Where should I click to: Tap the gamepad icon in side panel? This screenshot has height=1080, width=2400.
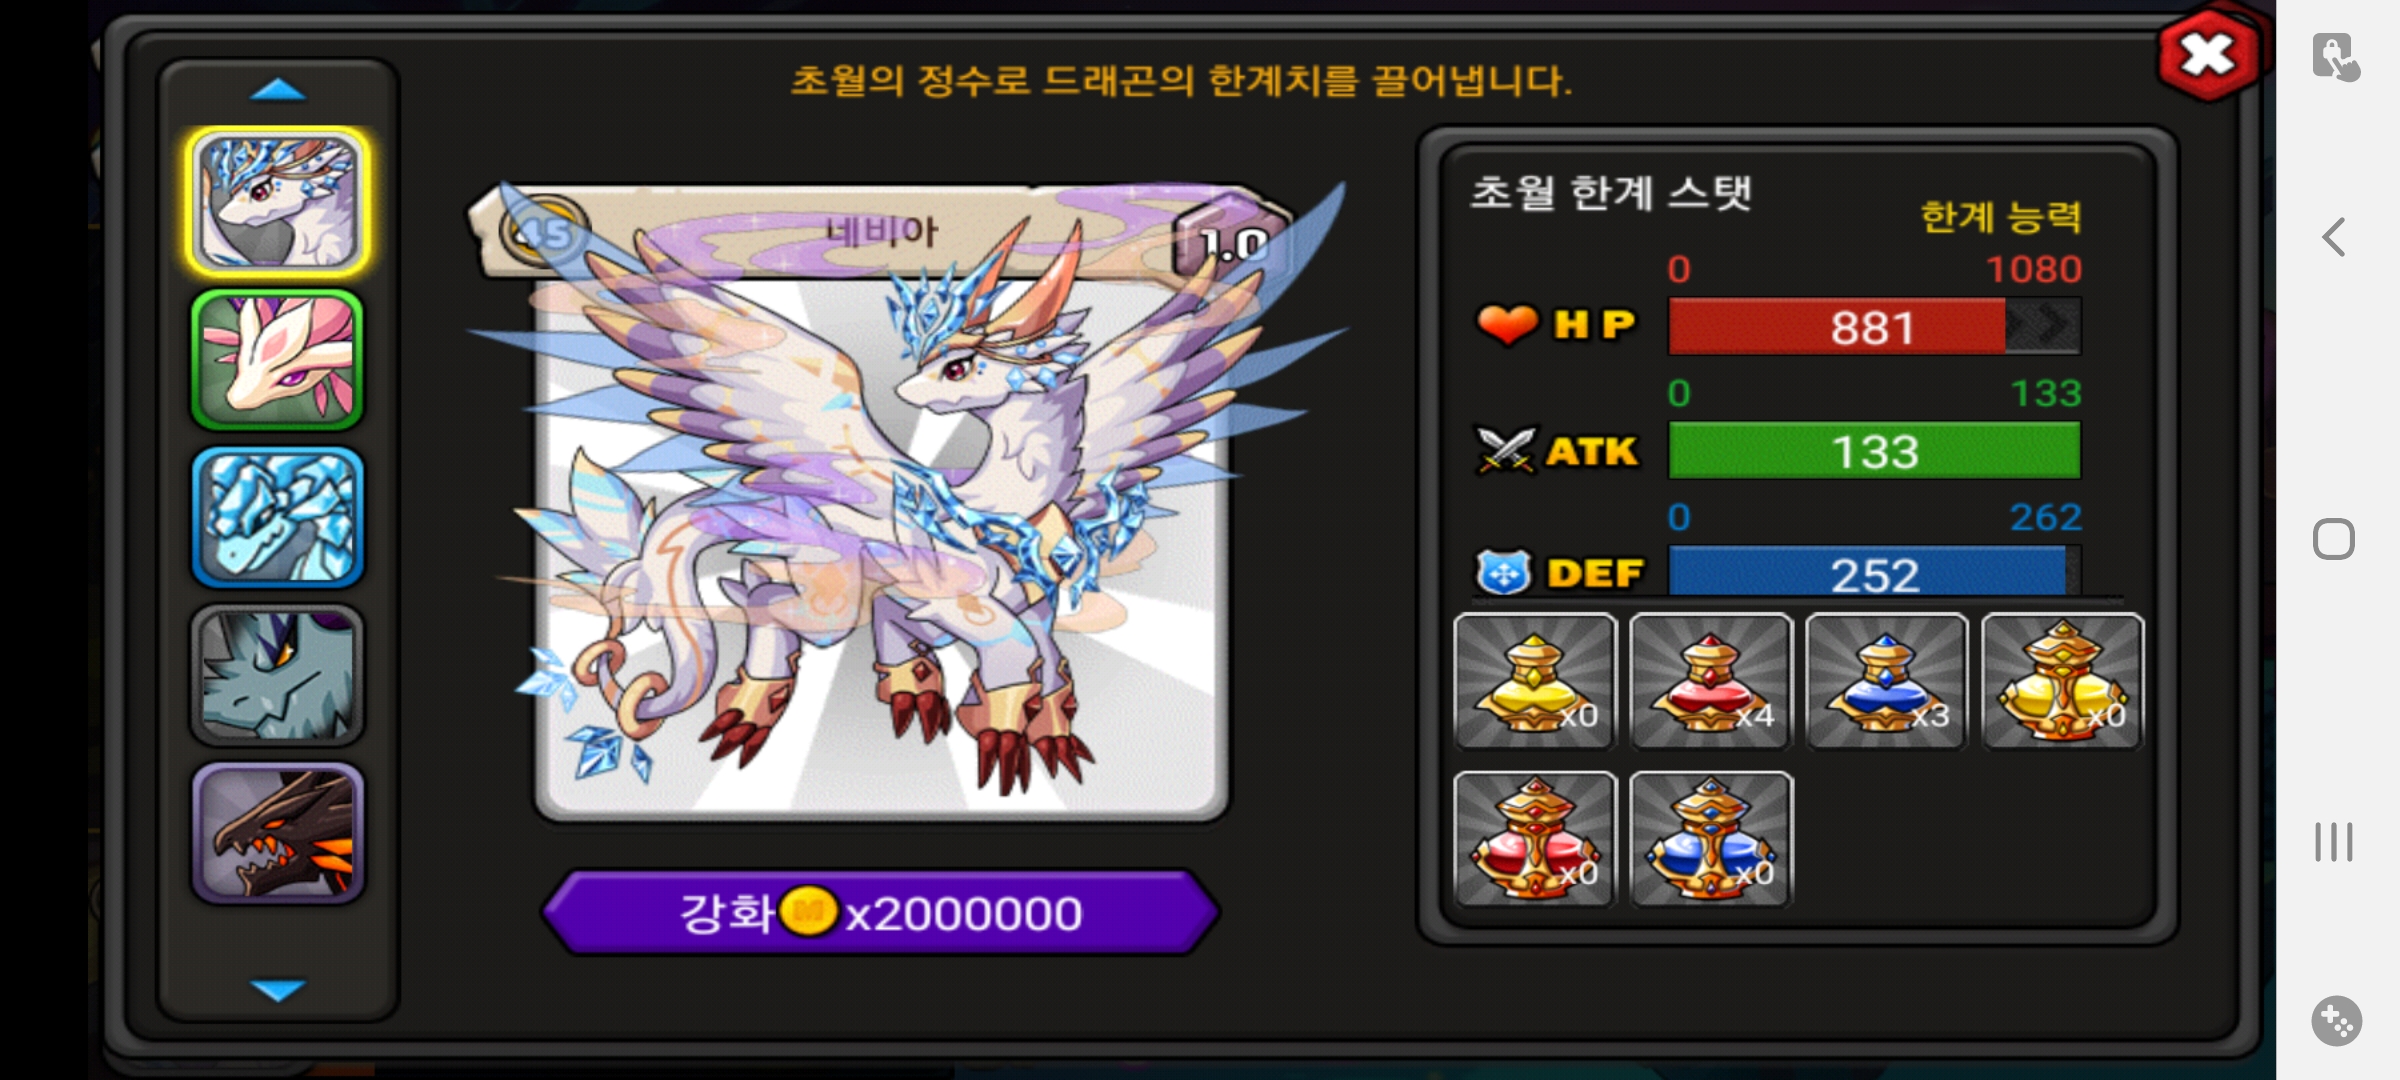click(x=2336, y=1021)
